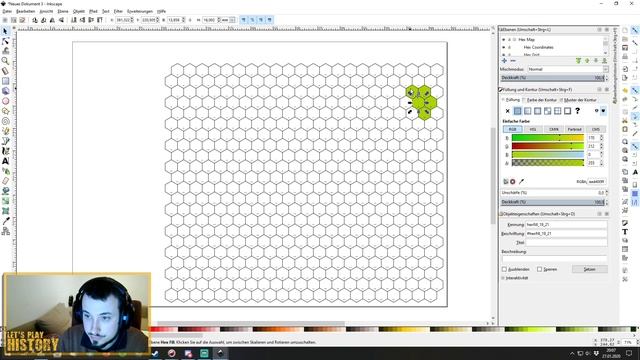Open the Erweiterungen menu
This screenshot has width=640, height=360.
[x=140, y=11]
